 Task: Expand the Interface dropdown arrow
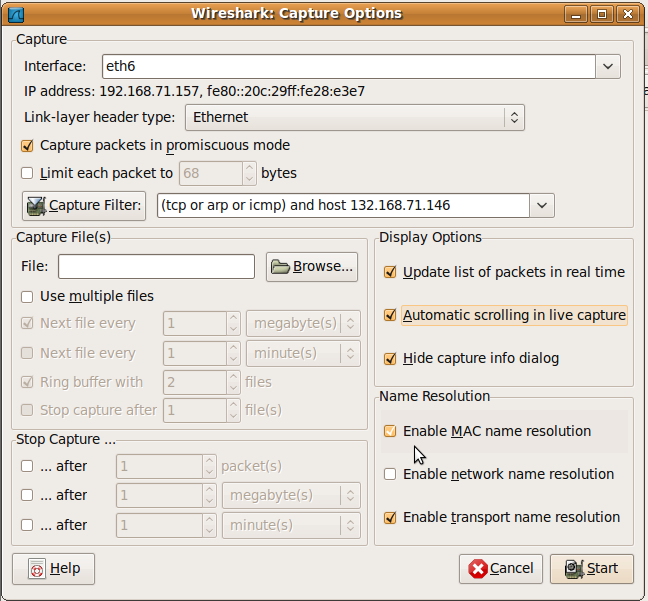click(608, 67)
